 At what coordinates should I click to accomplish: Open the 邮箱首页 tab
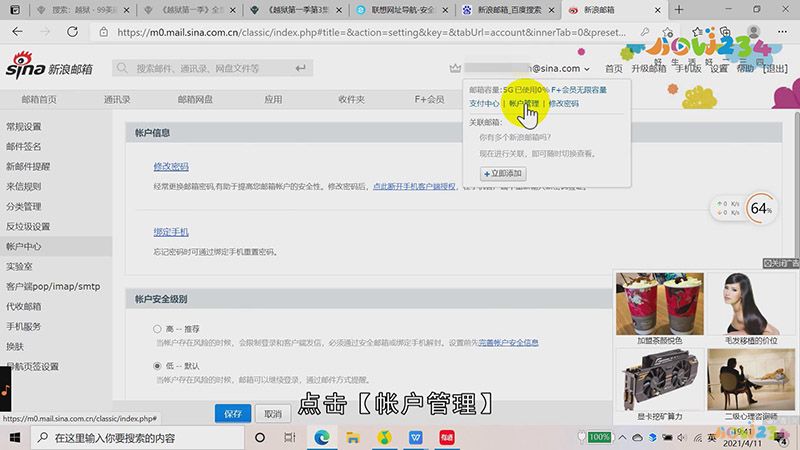[39, 99]
